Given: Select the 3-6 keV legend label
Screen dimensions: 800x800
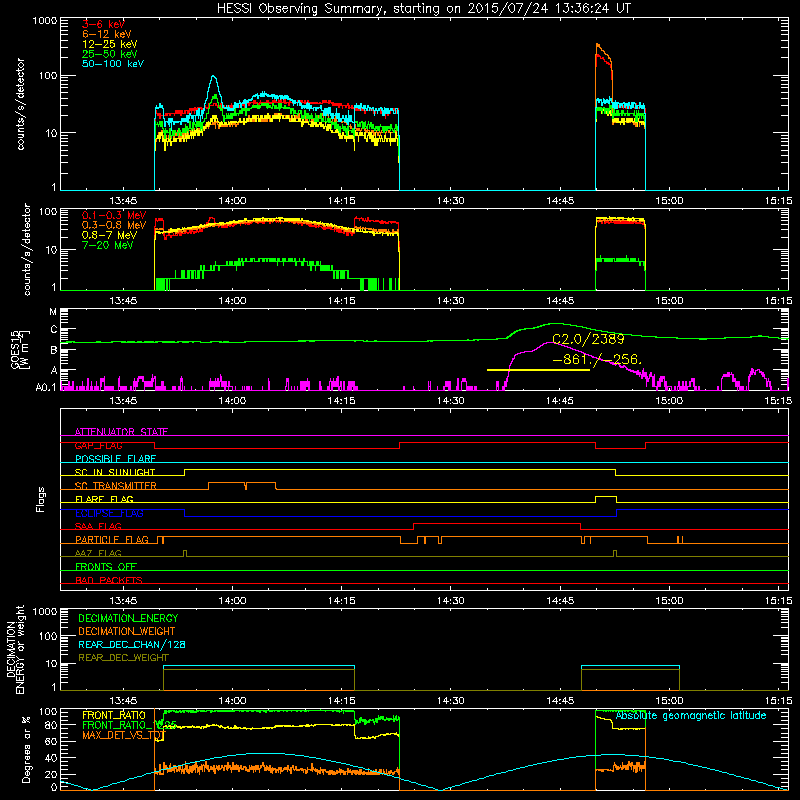Looking at the screenshot, I should (x=104, y=24).
